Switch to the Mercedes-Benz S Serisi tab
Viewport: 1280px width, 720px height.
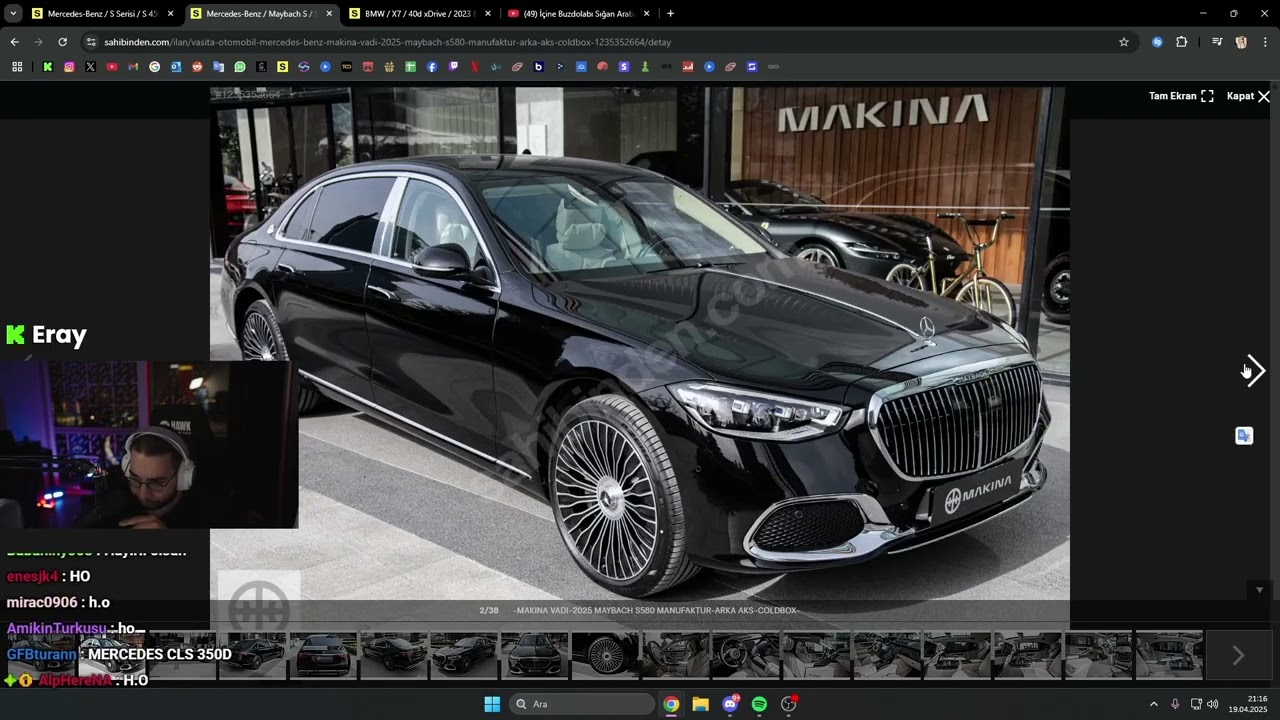tap(102, 14)
